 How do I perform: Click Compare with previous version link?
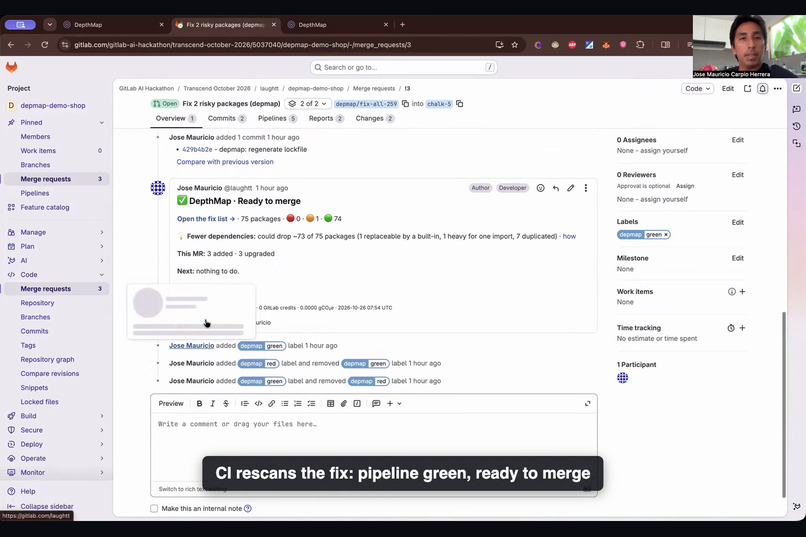tap(225, 162)
